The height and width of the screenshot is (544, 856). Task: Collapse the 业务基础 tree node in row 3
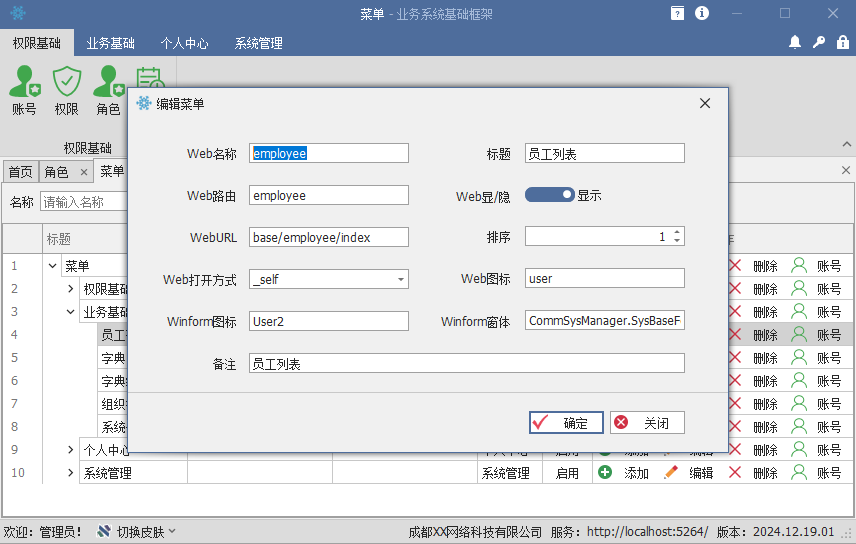click(70, 312)
